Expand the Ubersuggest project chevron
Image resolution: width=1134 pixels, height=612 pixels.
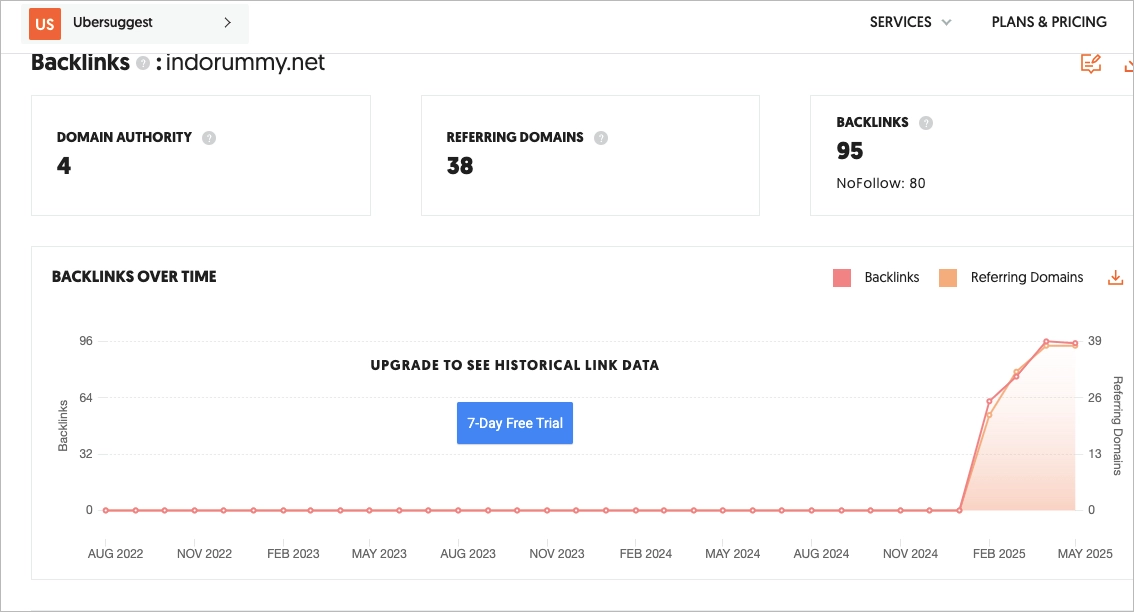coord(228,23)
